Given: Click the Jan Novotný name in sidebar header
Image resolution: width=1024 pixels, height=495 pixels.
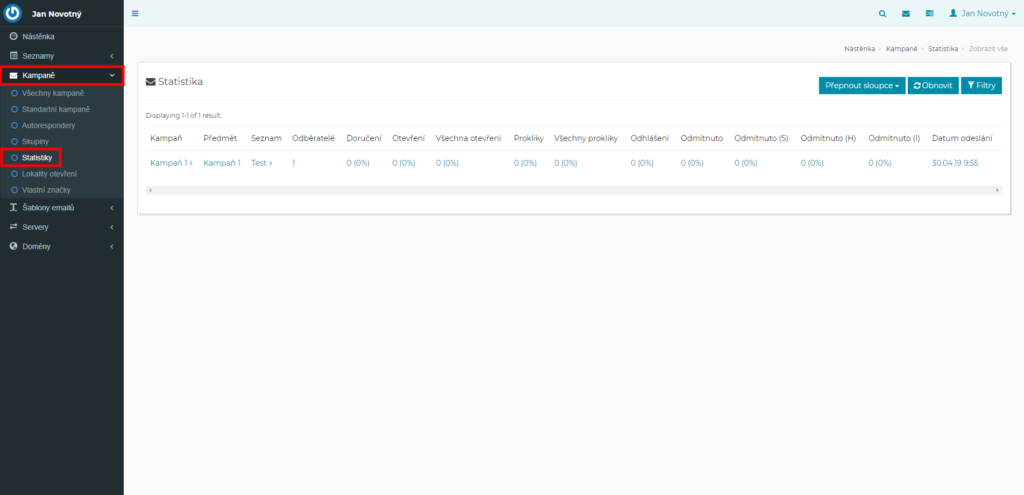Looking at the screenshot, I should (57, 14).
